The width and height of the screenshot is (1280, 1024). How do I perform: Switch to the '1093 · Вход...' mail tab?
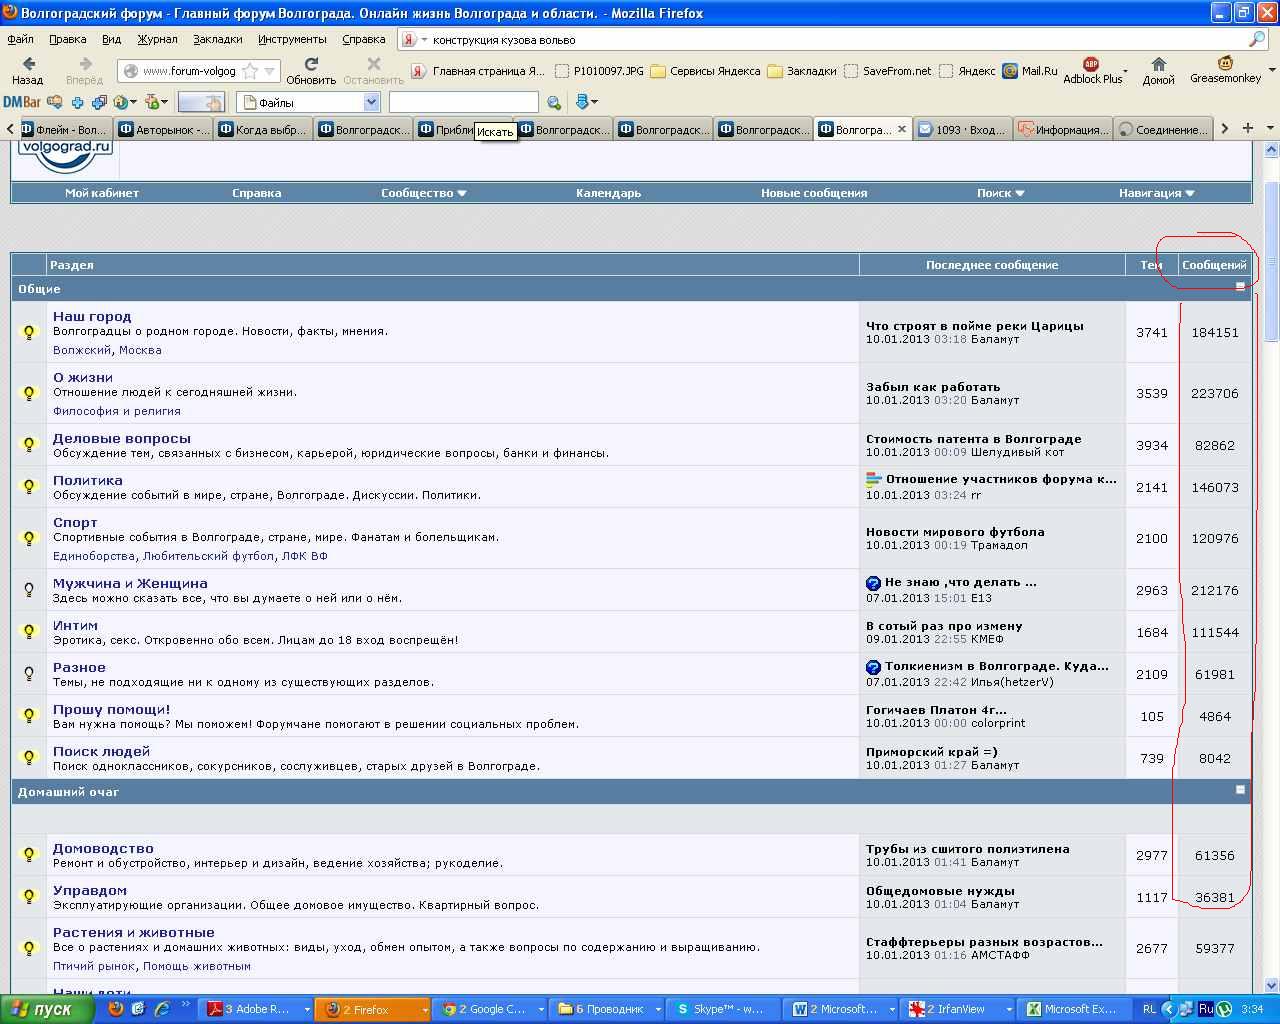[x=962, y=129]
